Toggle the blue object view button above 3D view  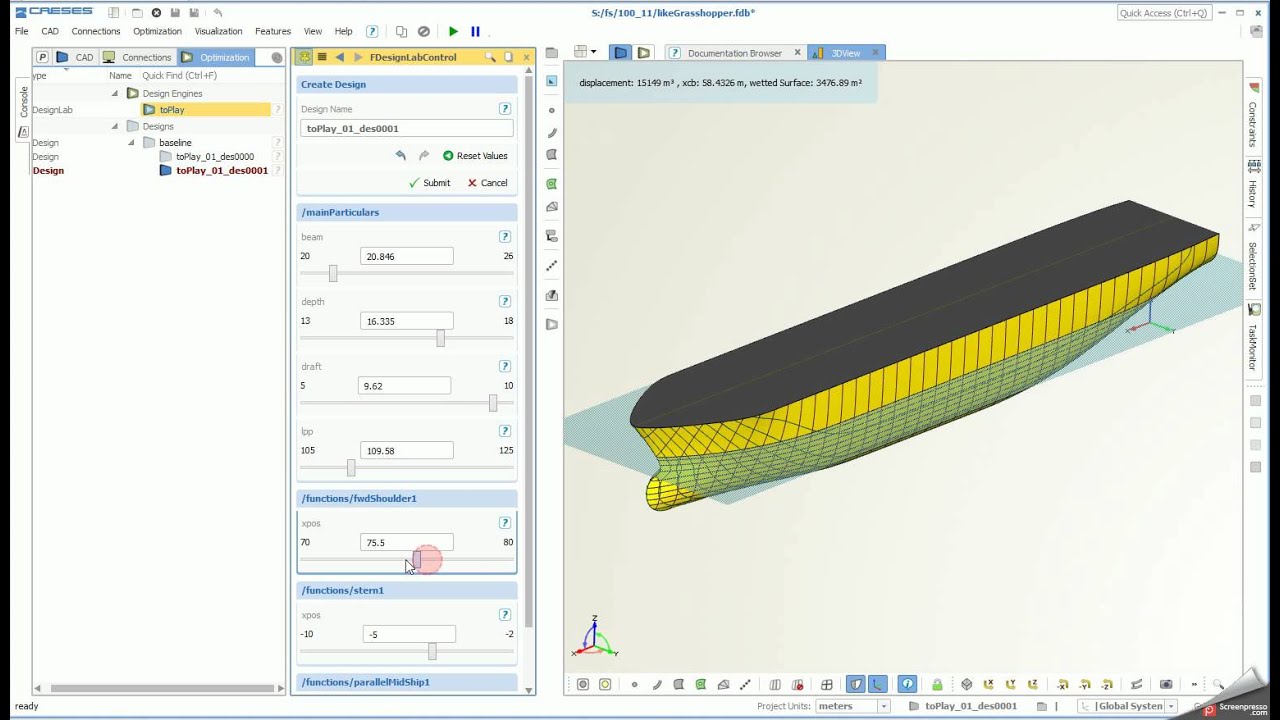(x=621, y=53)
